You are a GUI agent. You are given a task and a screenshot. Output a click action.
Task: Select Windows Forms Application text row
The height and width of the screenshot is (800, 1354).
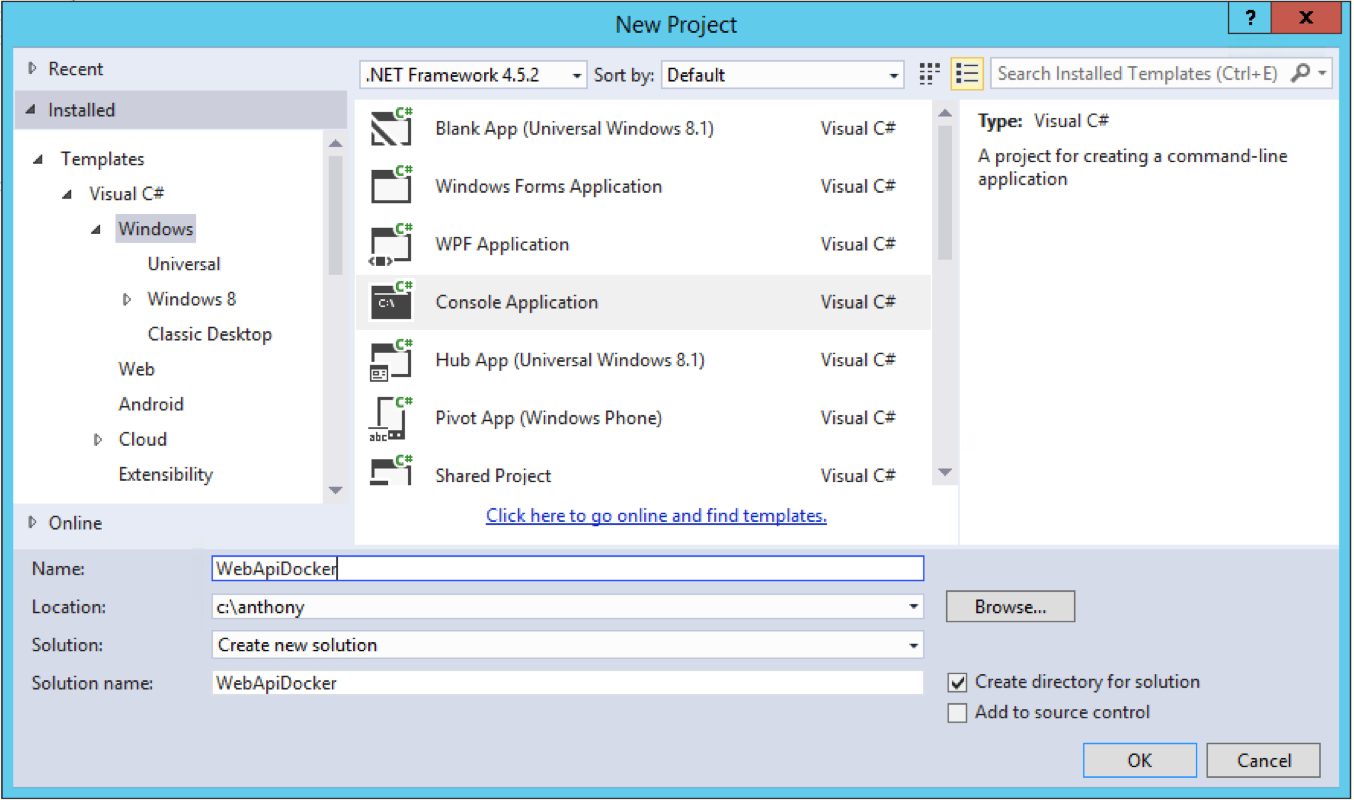coord(549,186)
